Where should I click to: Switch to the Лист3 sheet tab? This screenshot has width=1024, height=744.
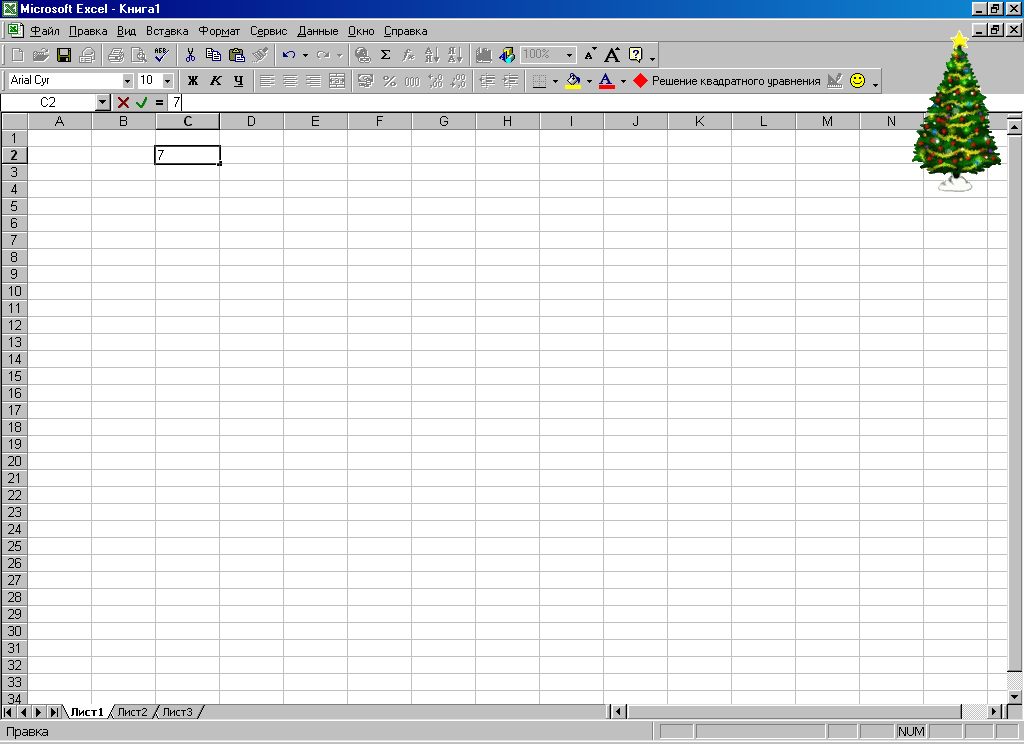pos(178,712)
